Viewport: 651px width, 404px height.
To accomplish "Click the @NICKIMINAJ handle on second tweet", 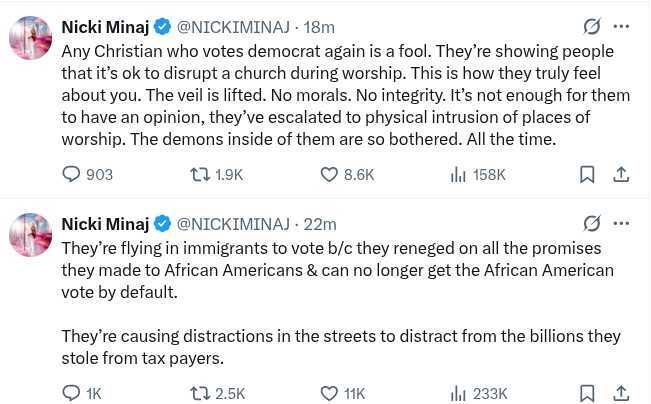I will point(233,224).
